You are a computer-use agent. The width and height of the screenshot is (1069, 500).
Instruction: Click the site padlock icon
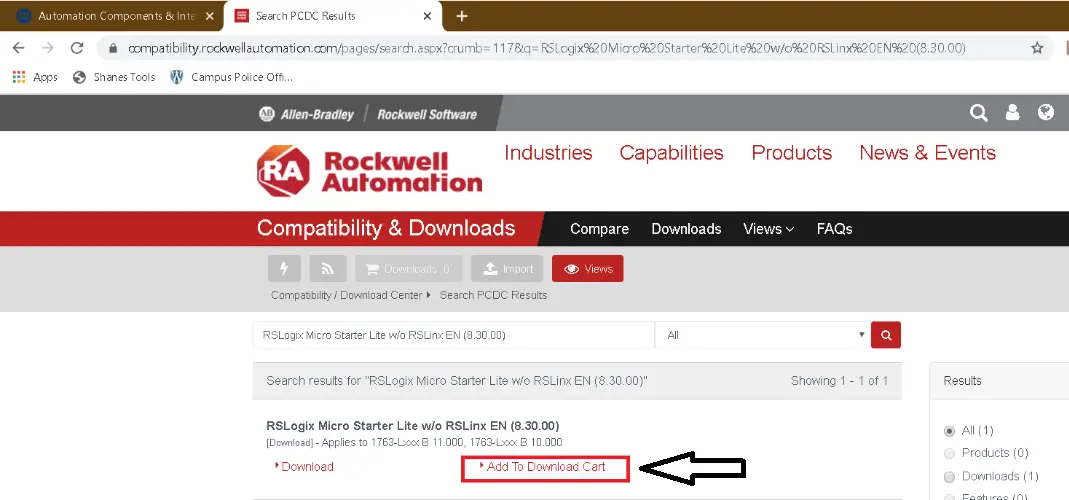click(x=114, y=48)
